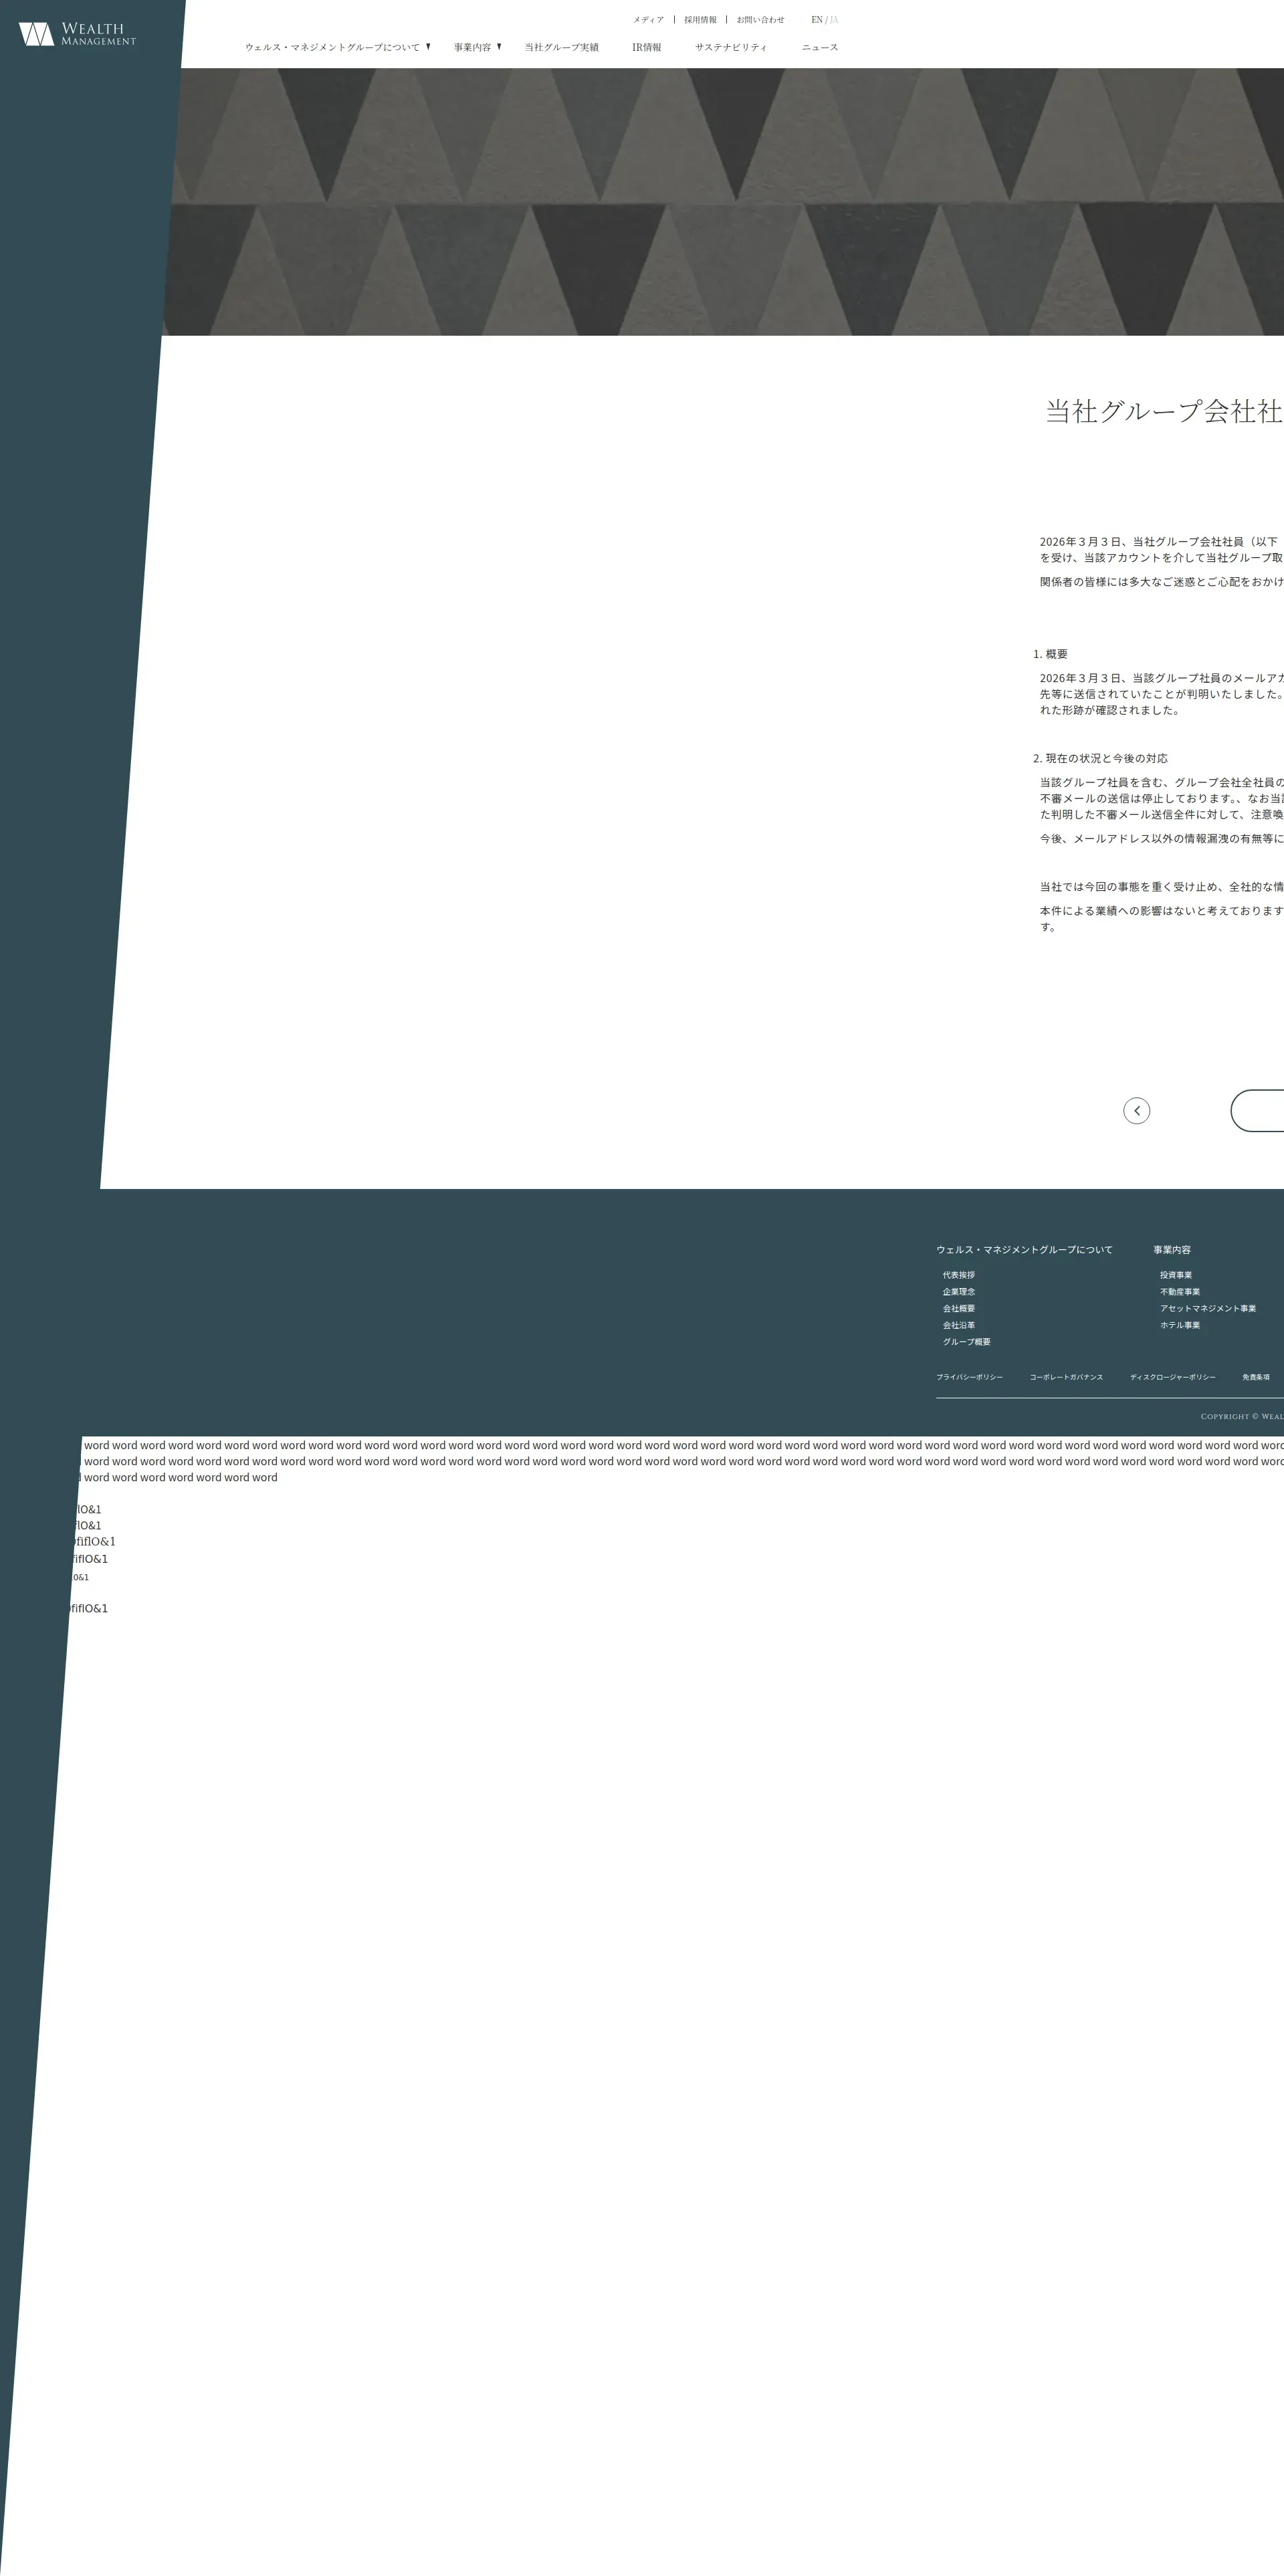
Task: Click the footer 不動産事業 link
Action: [1179, 1292]
